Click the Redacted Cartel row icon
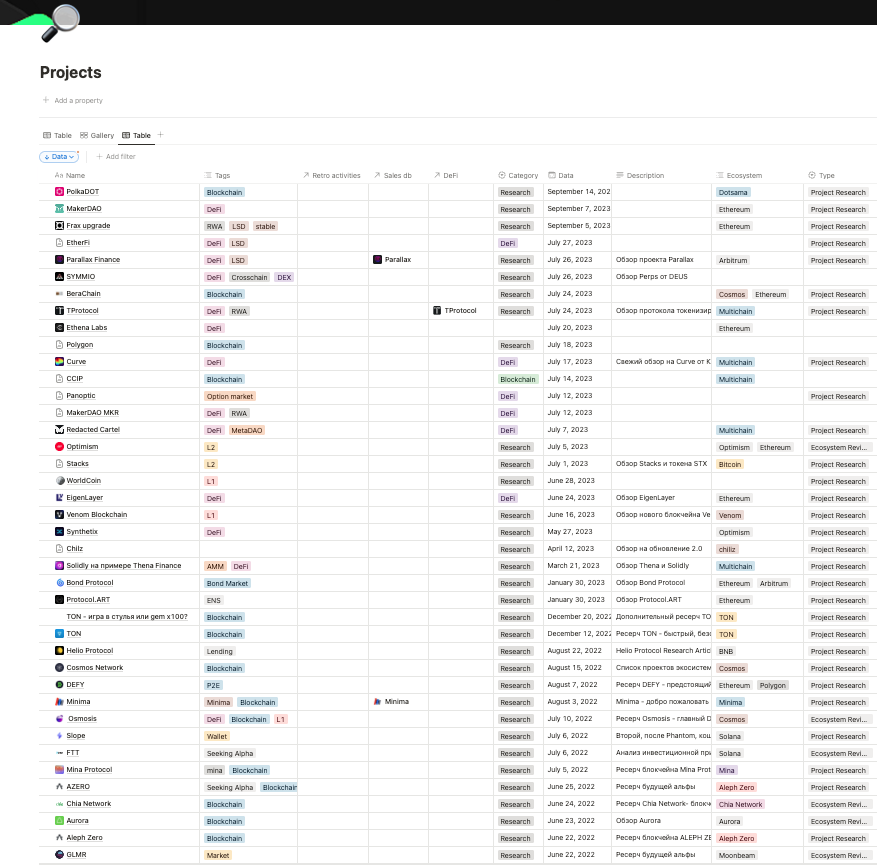Screen dimensions: 877x868 (x=59, y=430)
